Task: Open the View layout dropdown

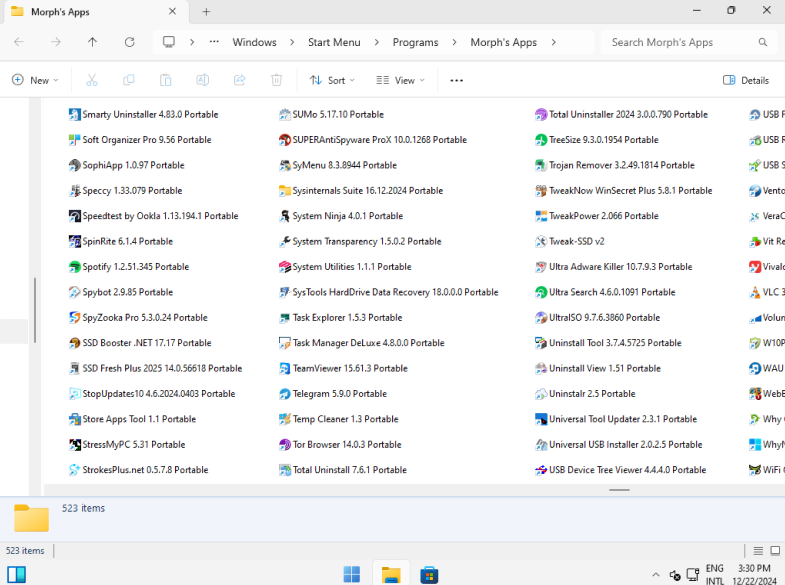Action: pos(401,80)
